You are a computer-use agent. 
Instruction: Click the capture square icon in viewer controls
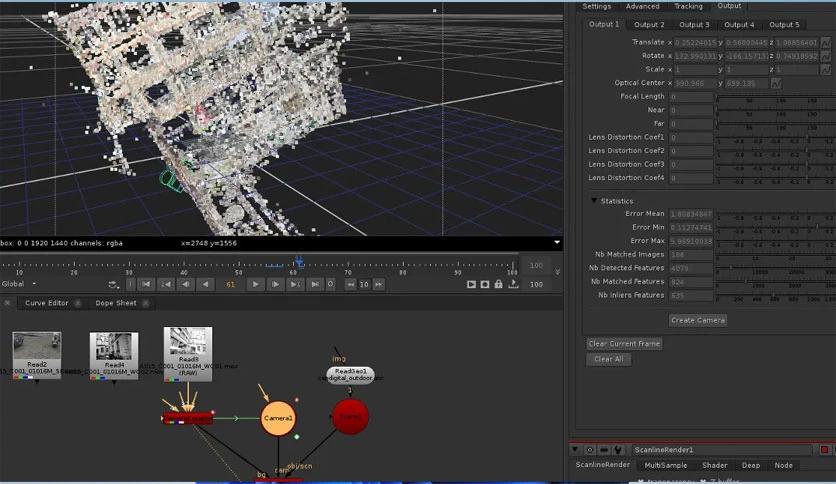(485, 284)
